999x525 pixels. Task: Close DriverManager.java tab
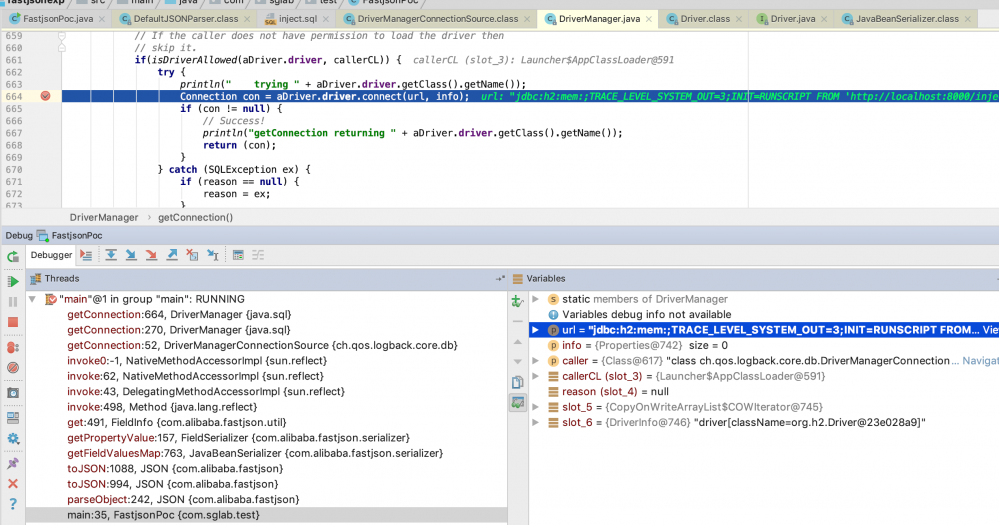[x=649, y=19]
